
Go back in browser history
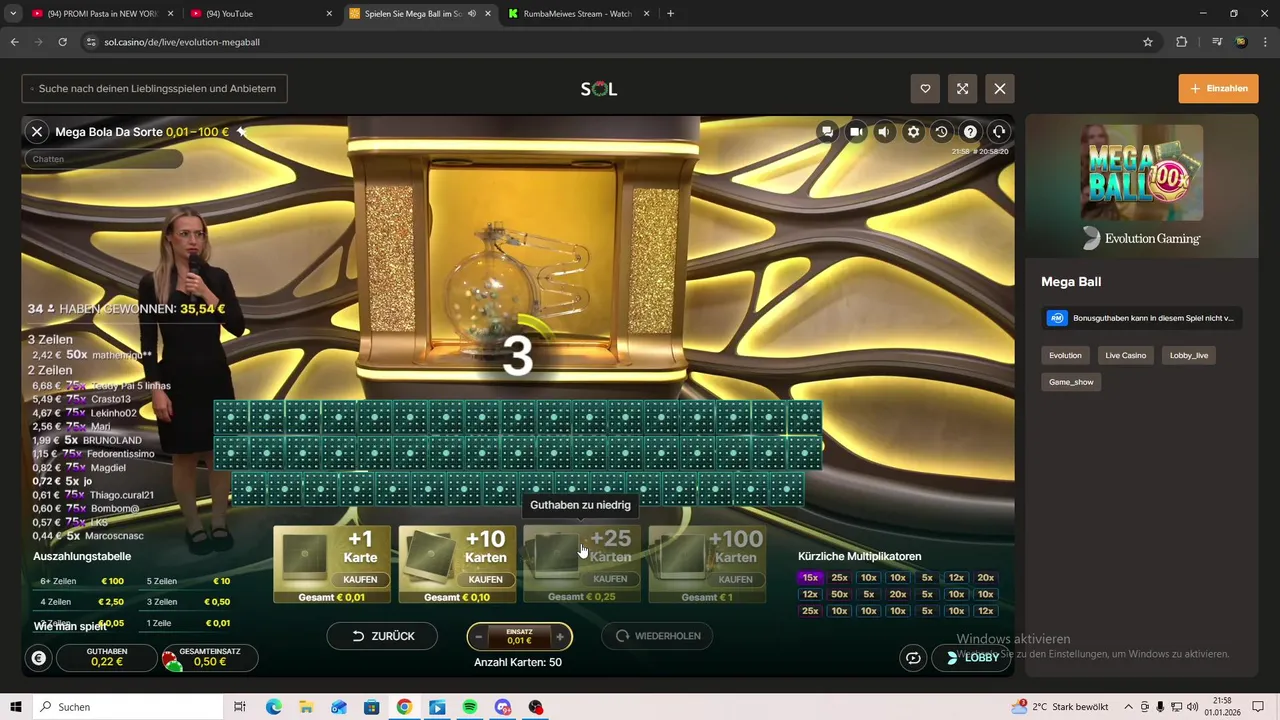coord(14,42)
